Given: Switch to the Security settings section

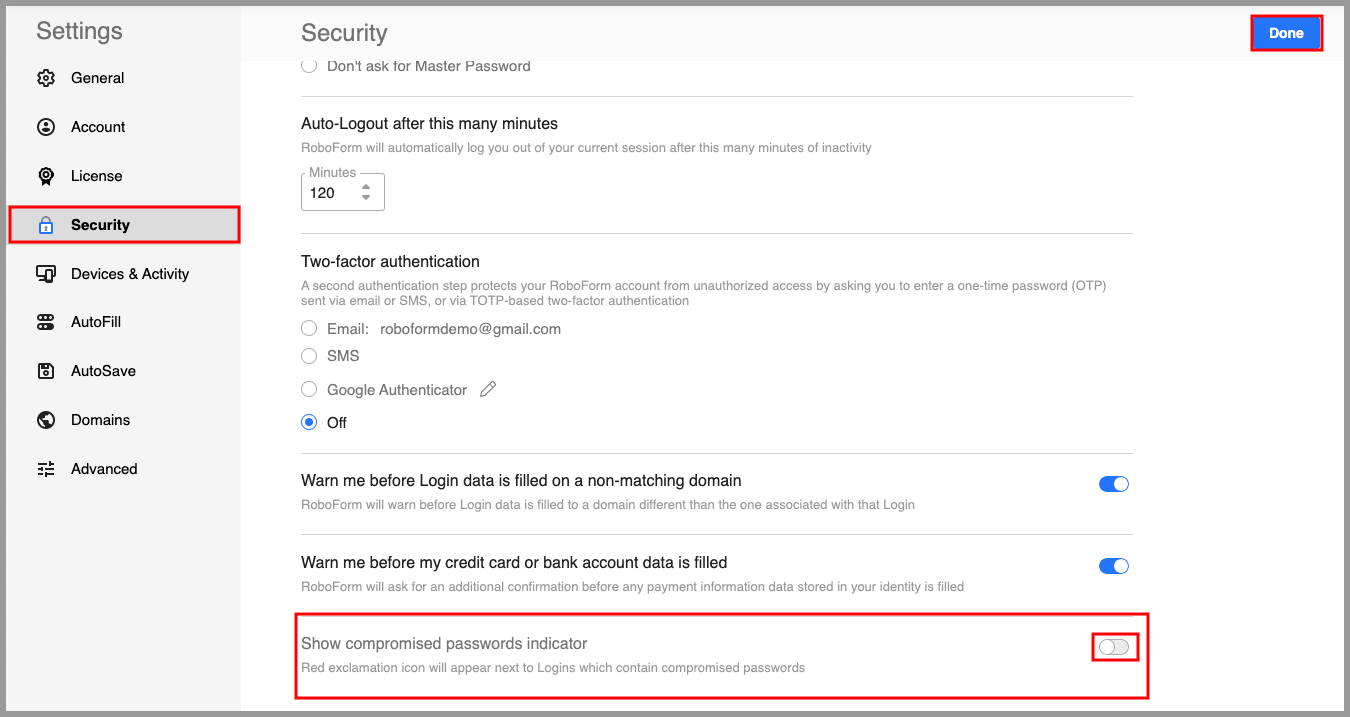Looking at the screenshot, I should [x=100, y=224].
